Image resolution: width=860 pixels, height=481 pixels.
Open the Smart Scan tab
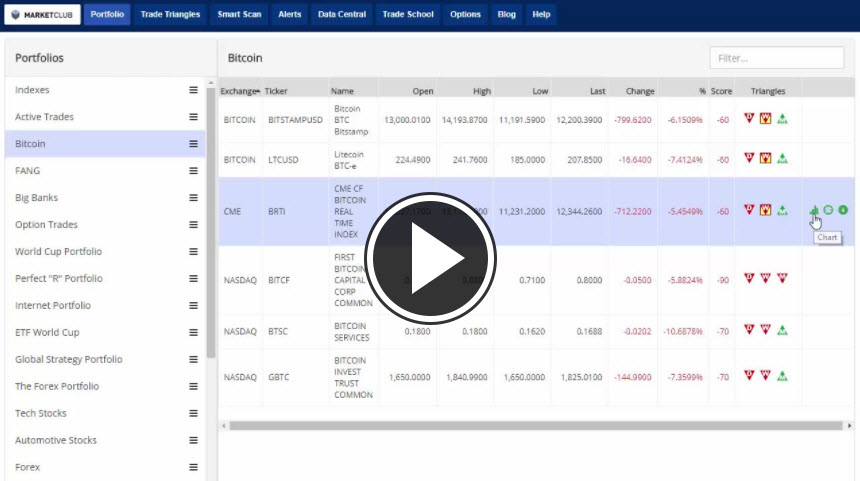coord(239,14)
